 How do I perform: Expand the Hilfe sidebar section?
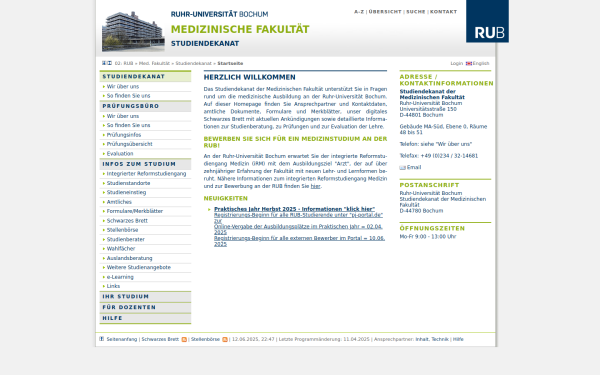pyautogui.click(x=145, y=318)
